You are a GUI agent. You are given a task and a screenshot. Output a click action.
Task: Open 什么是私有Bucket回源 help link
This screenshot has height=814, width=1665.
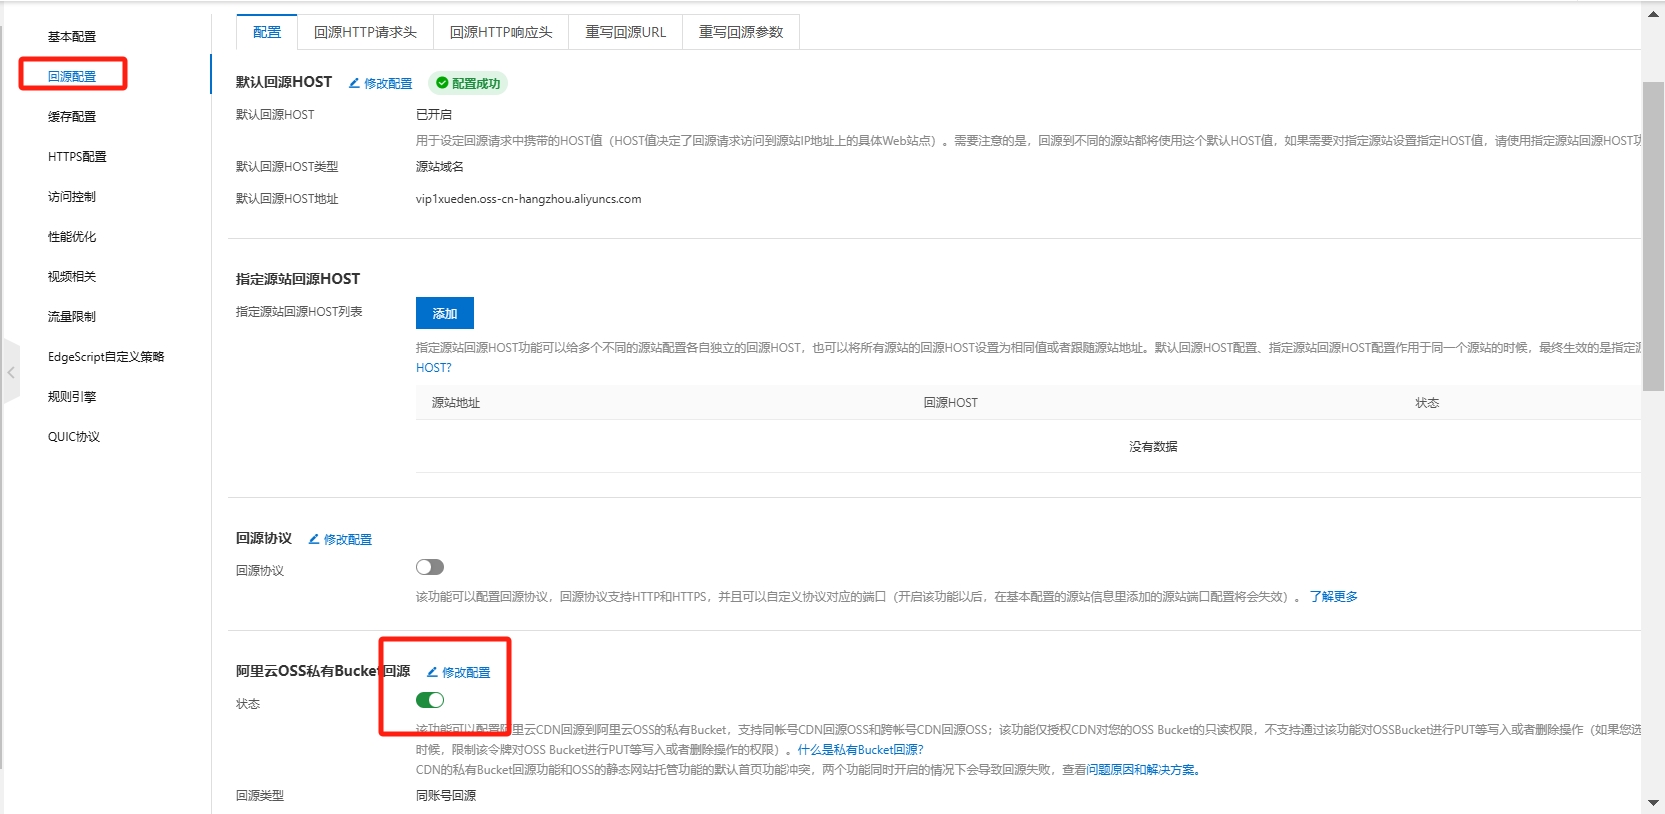click(x=860, y=749)
